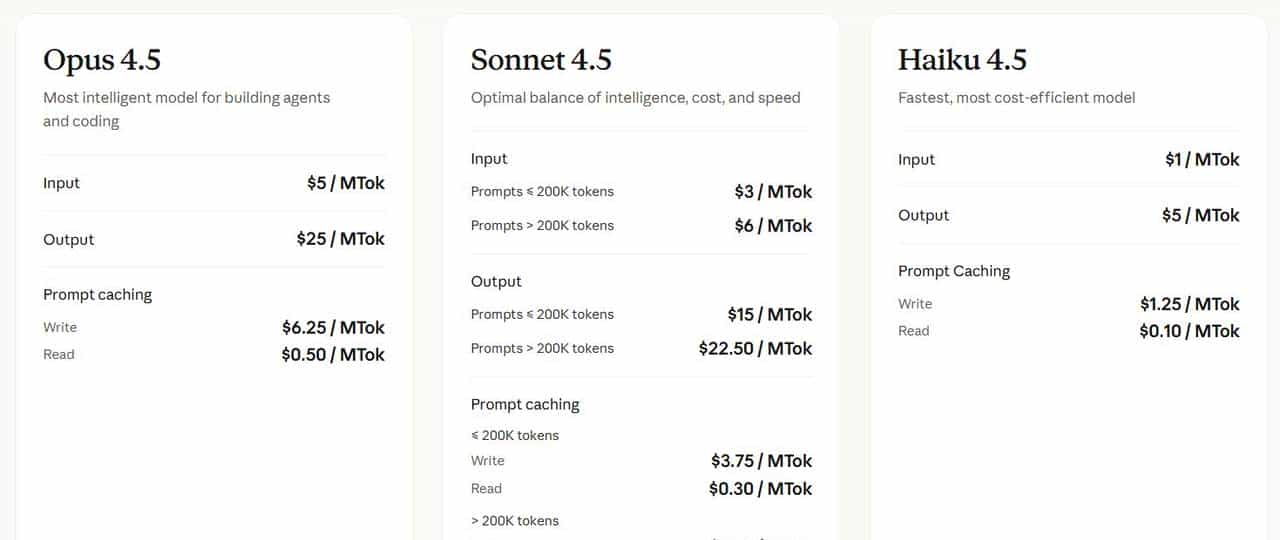The width and height of the screenshot is (1280, 540).
Task: Click the Opus 4.5 input price $5 / MTok
Action: pos(345,183)
